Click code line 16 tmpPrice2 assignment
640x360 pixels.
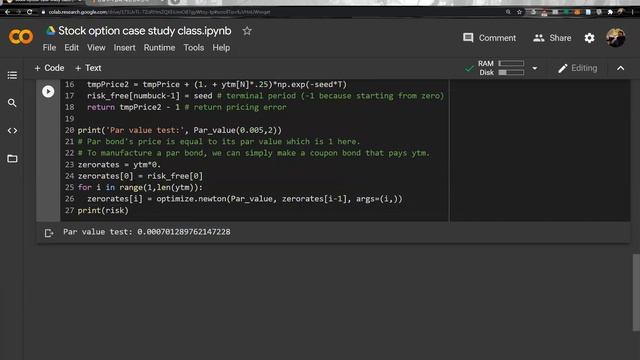click(x=217, y=84)
